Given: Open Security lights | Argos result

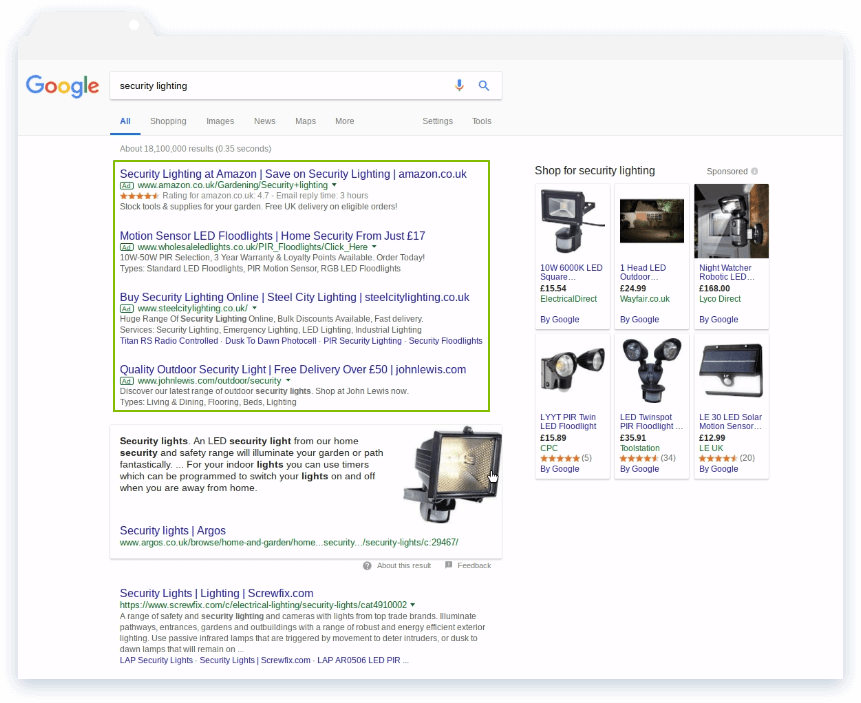Looking at the screenshot, I should [172, 531].
